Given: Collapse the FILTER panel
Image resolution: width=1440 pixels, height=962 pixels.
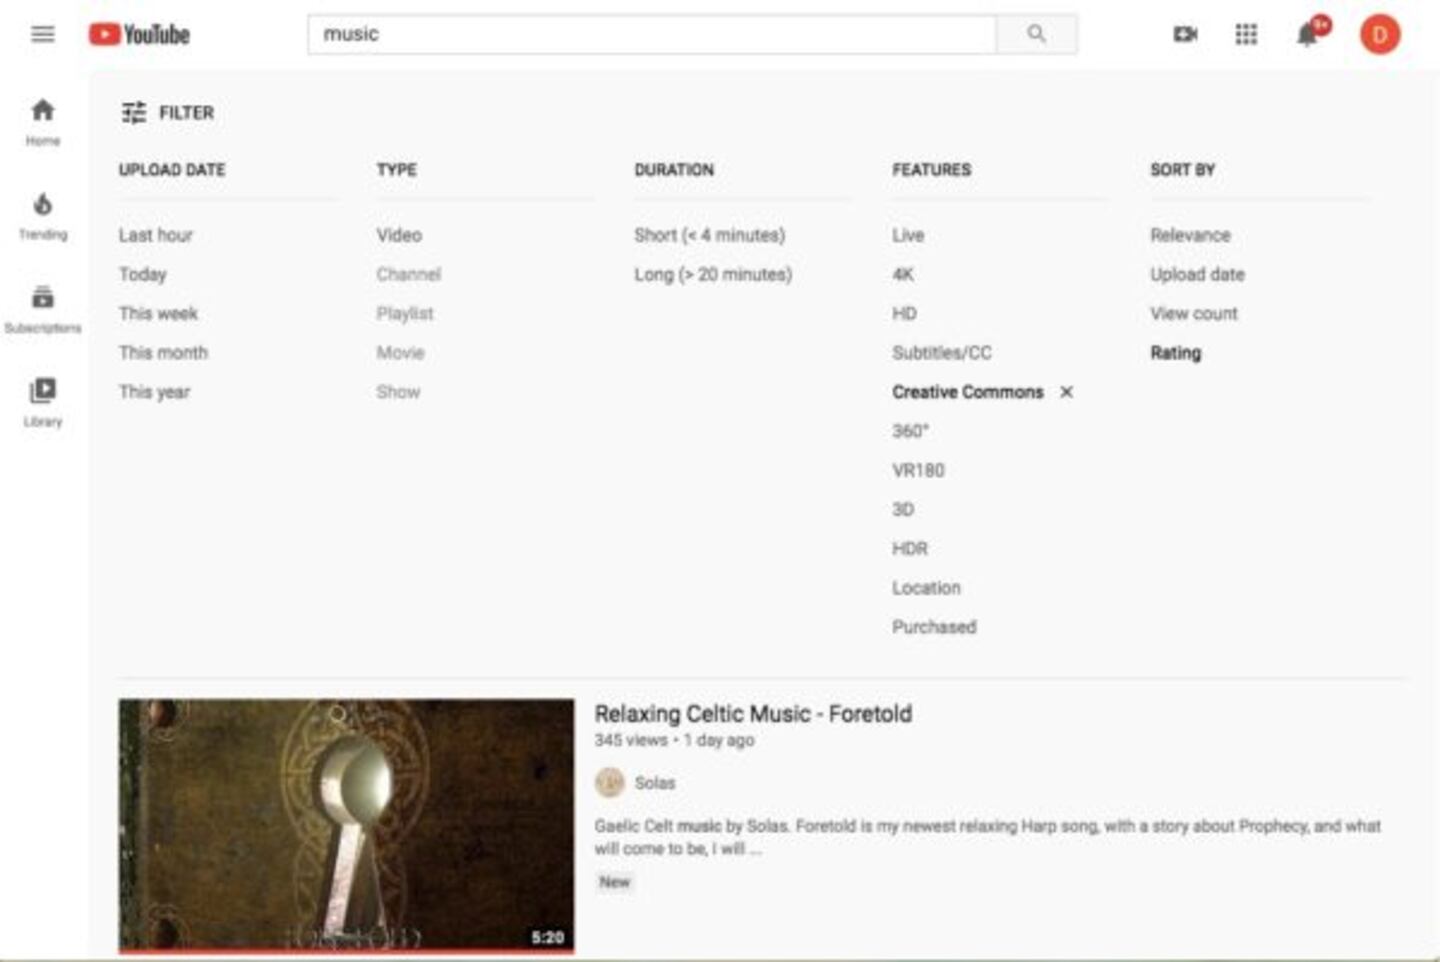Looking at the screenshot, I should click(167, 113).
